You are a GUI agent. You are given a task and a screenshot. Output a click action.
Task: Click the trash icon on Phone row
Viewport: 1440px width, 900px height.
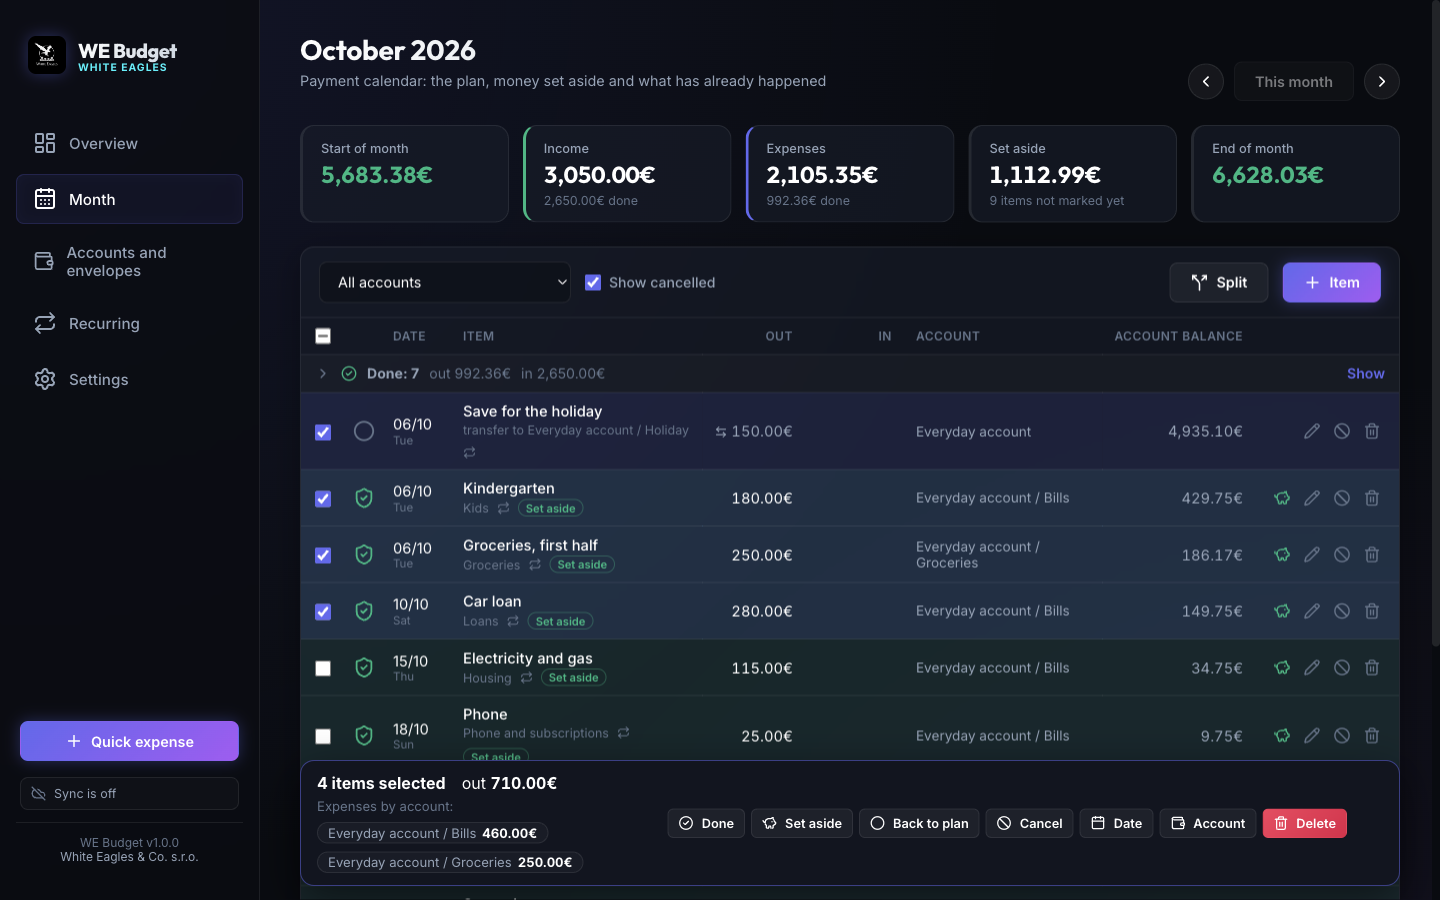coord(1372,735)
